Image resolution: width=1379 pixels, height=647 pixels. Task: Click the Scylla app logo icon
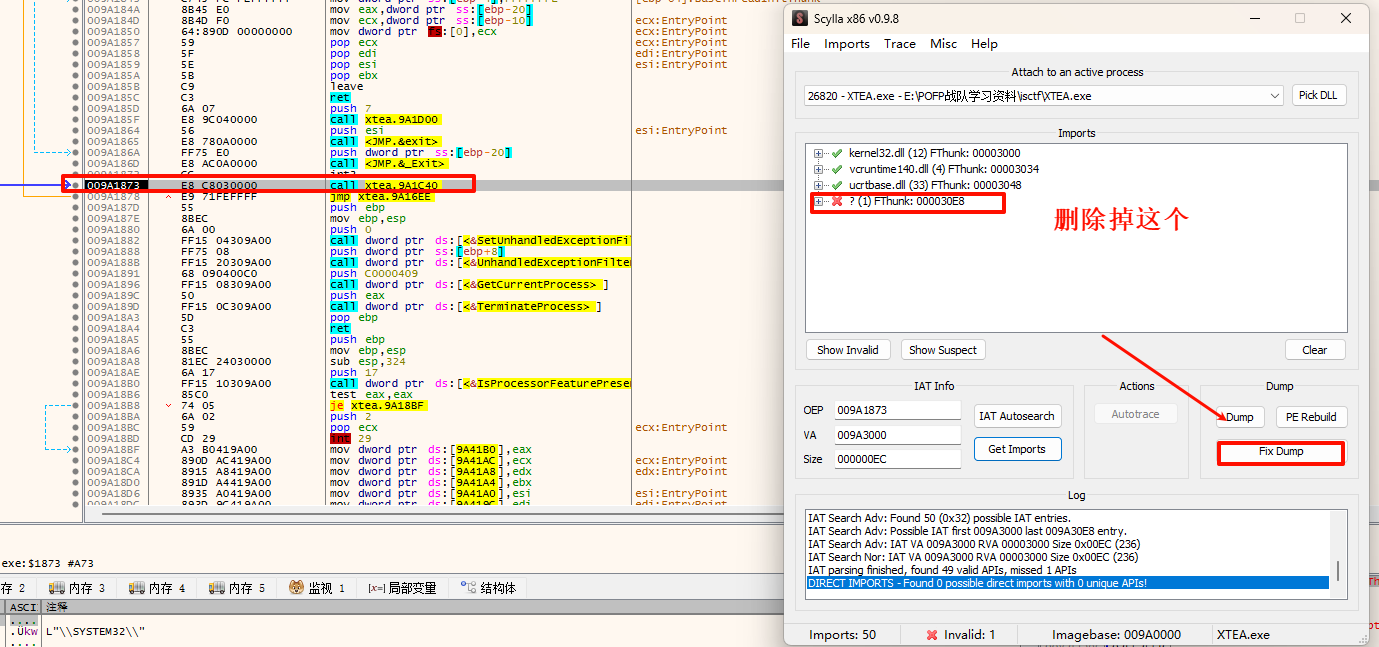(x=800, y=18)
